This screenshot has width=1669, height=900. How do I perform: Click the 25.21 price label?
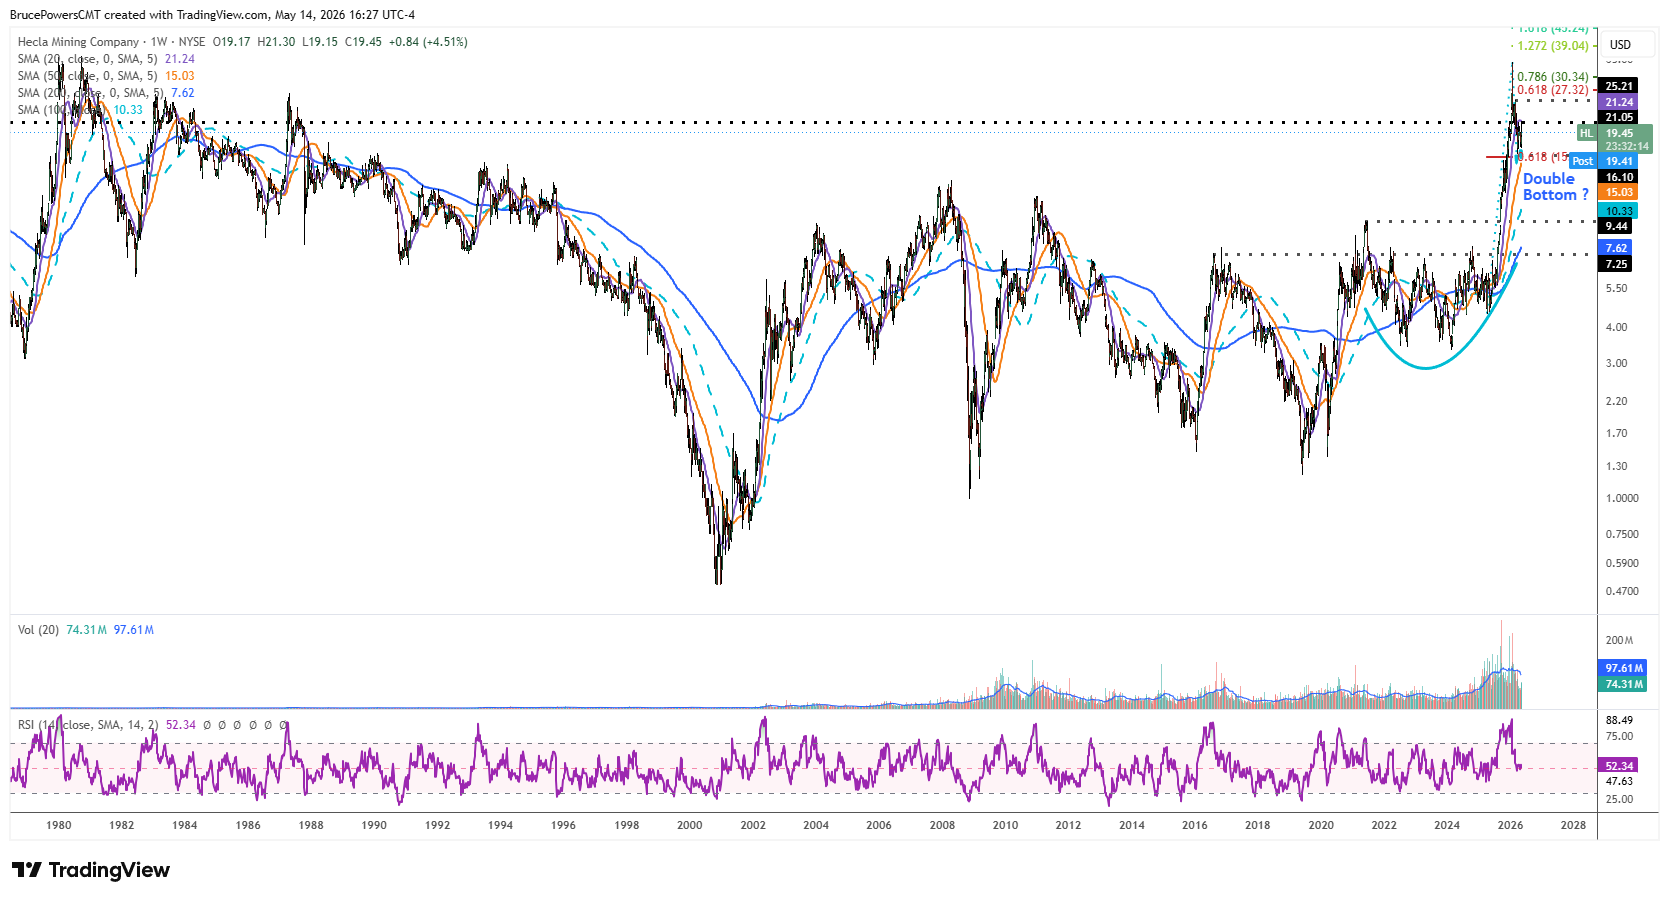point(1618,86)
